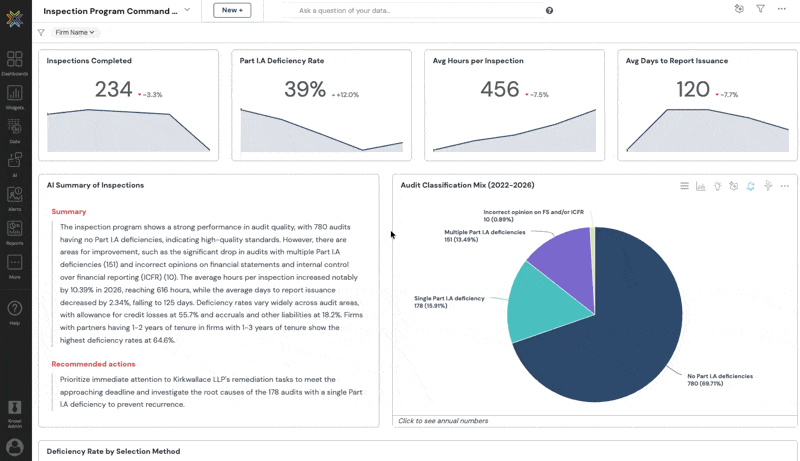Click the icon left of the bell on the pie widget

coord(734,186)
